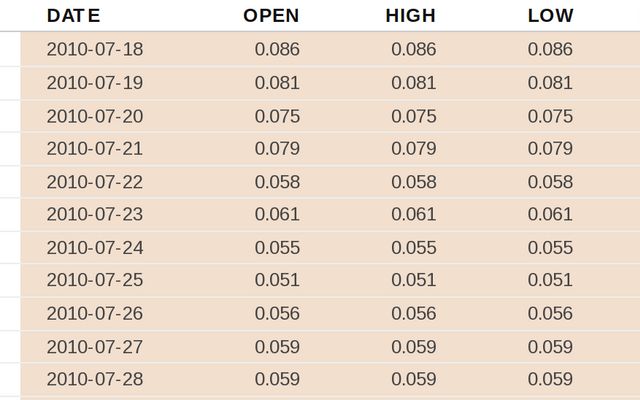Select the 2010-07-26 date cell
The height and width of the screenshot is (400, 640).
(x=95, y=313)
